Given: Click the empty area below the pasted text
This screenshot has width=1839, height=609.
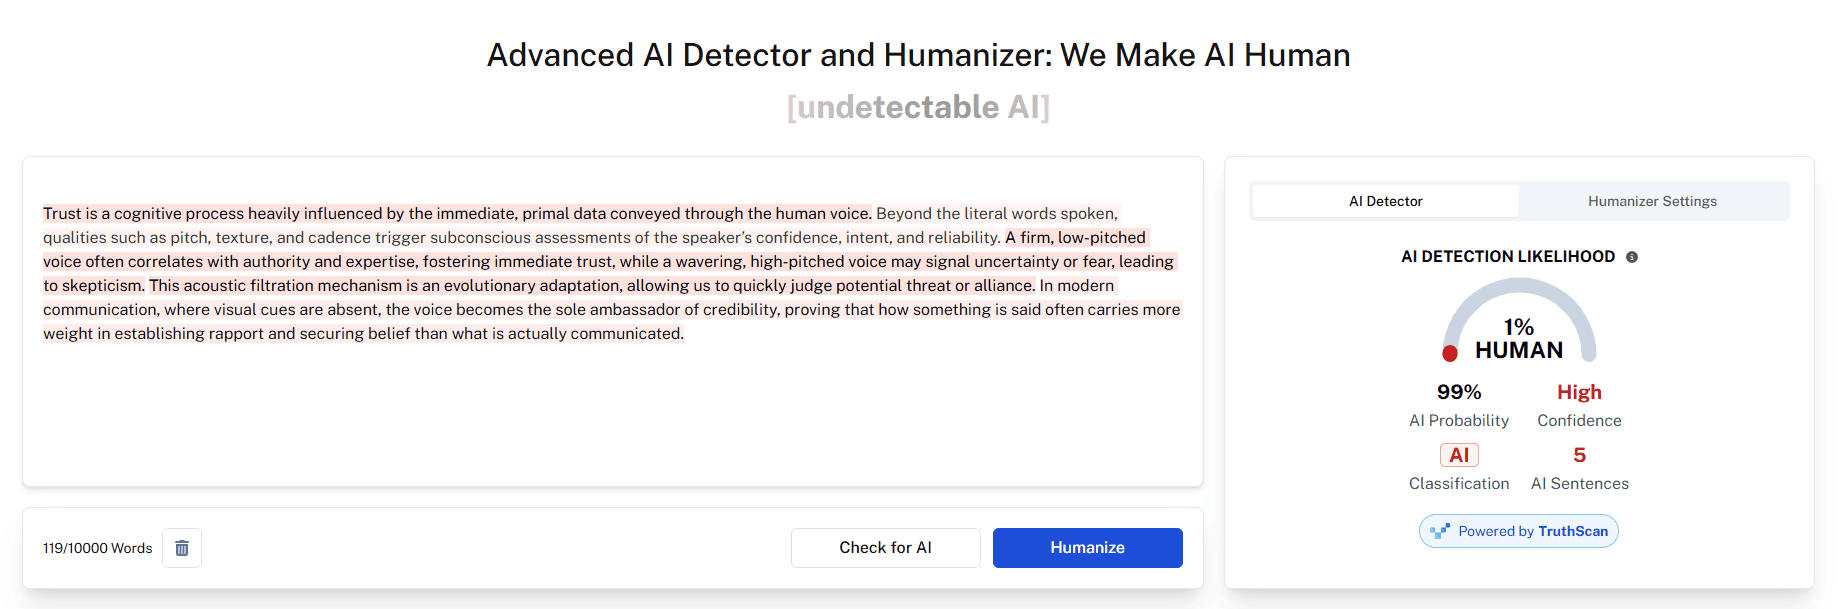Looking at the screenshot, I should 612,420.
